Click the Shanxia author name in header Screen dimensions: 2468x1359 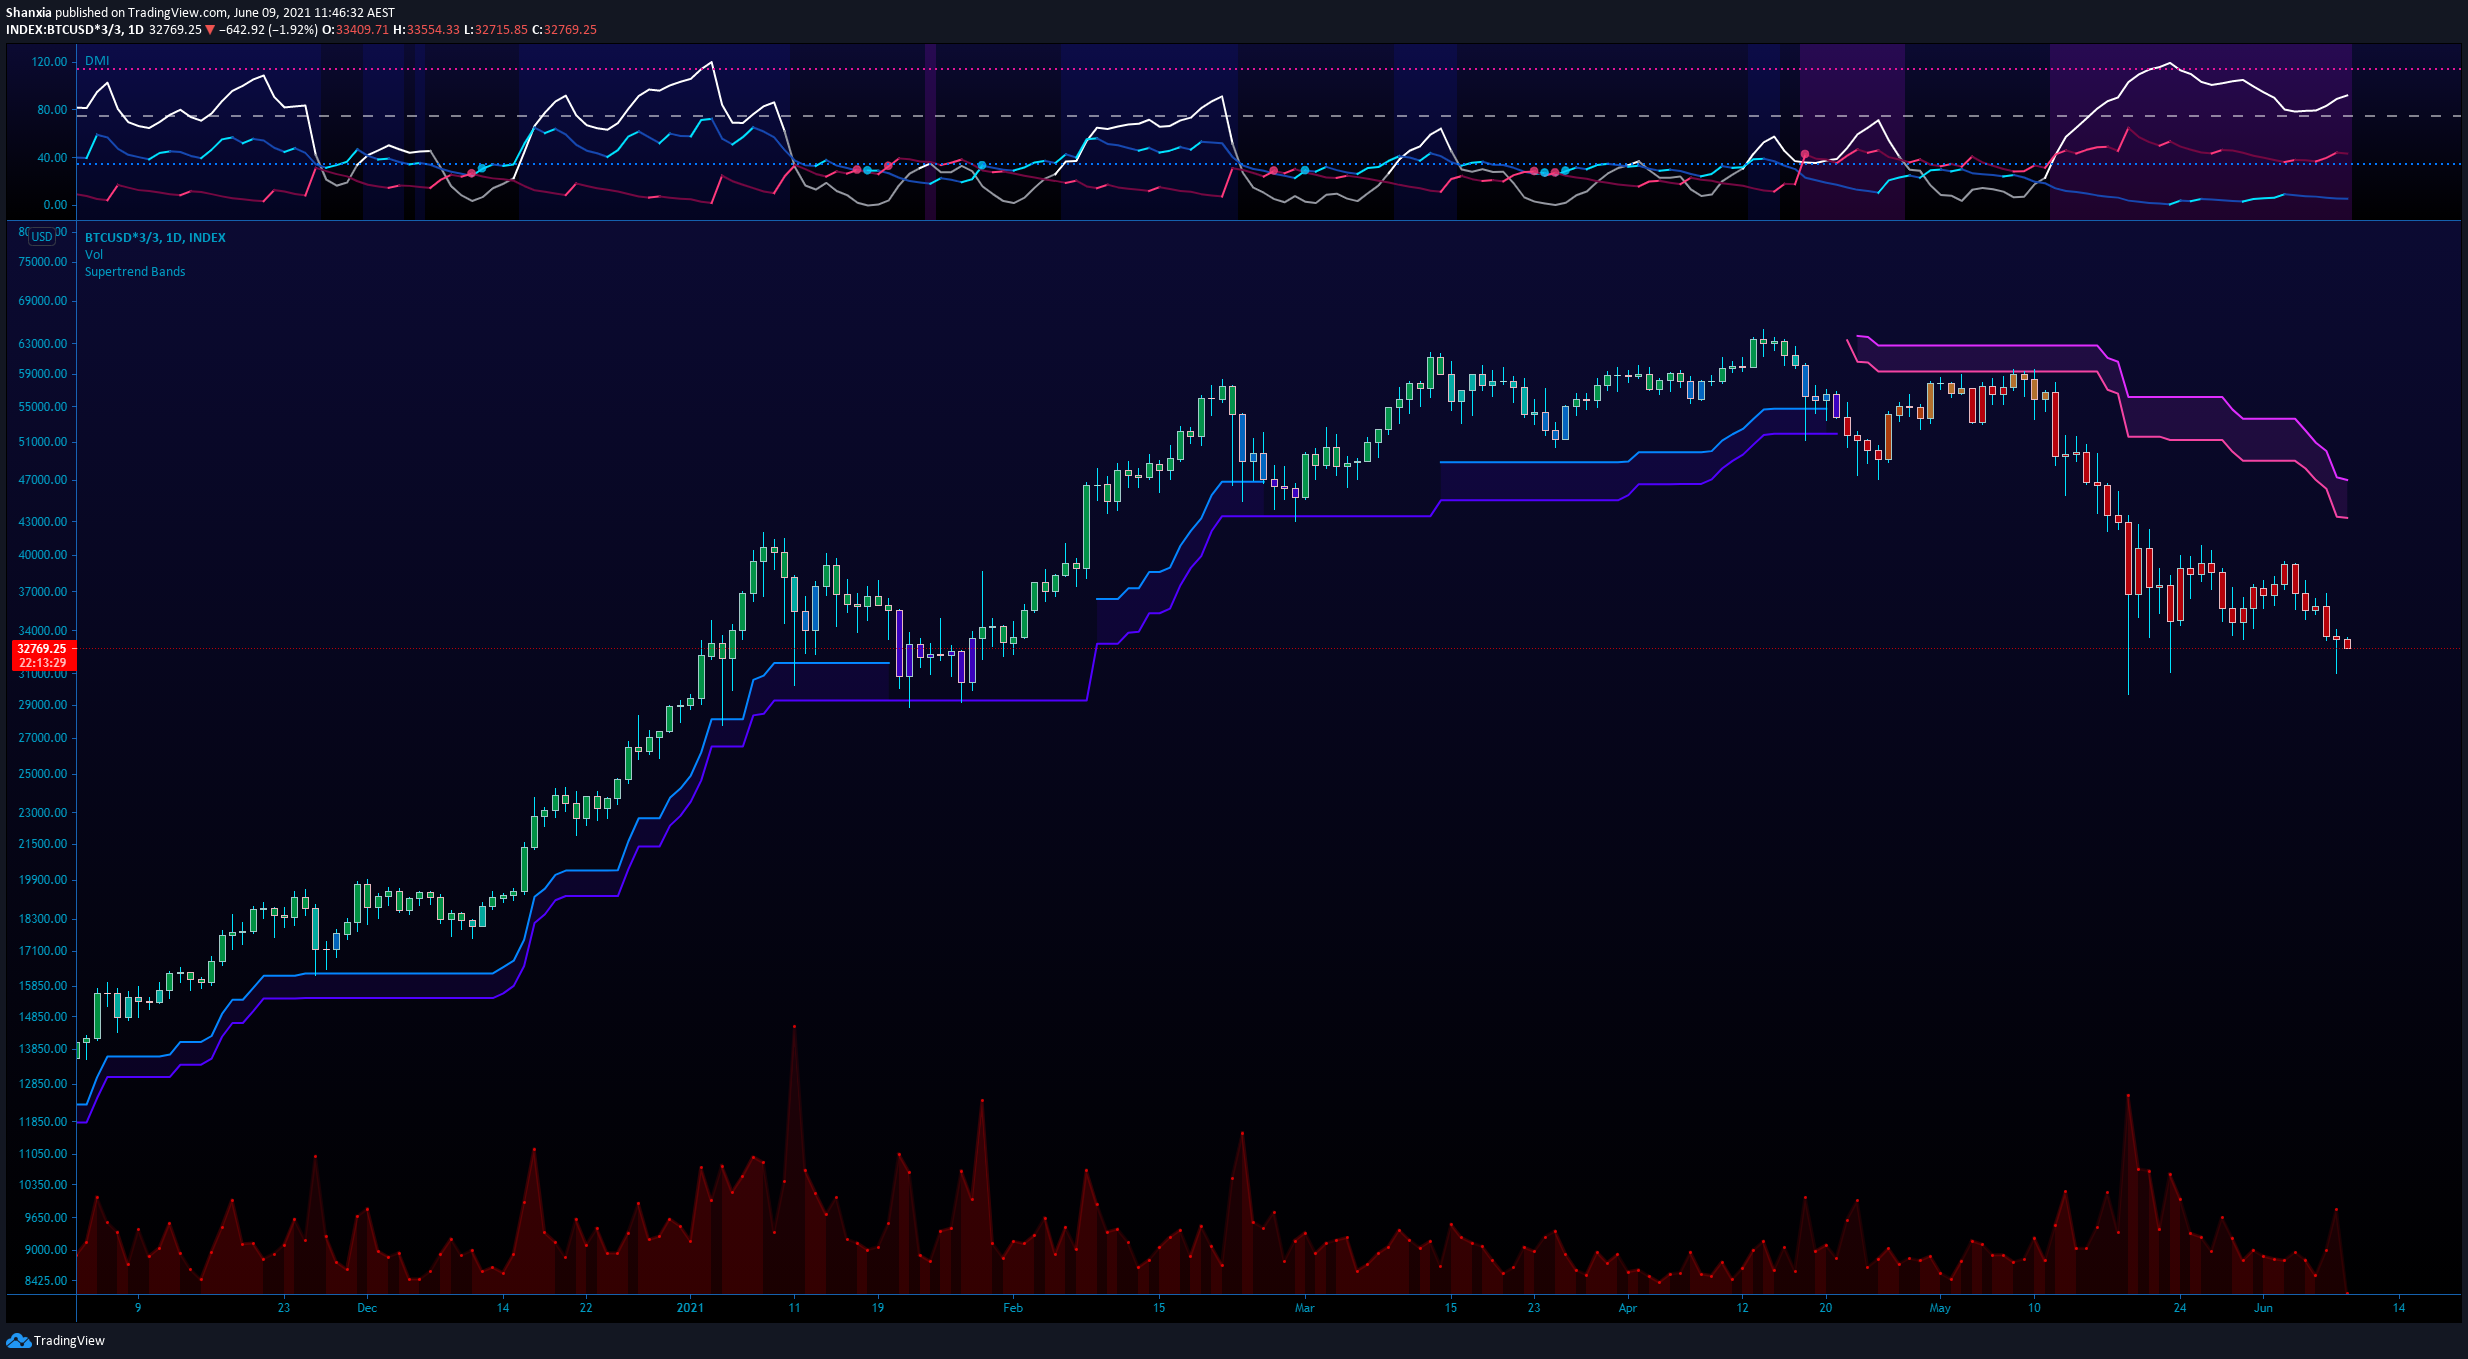tap(28, 13)
